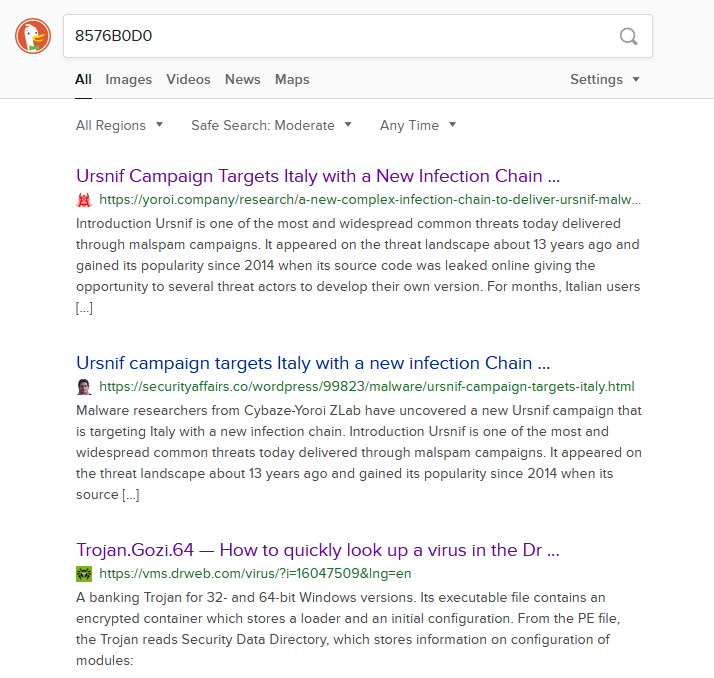714x678 pixels.
Task: Open the All Regions dropdown
Action: pos(119,125)
